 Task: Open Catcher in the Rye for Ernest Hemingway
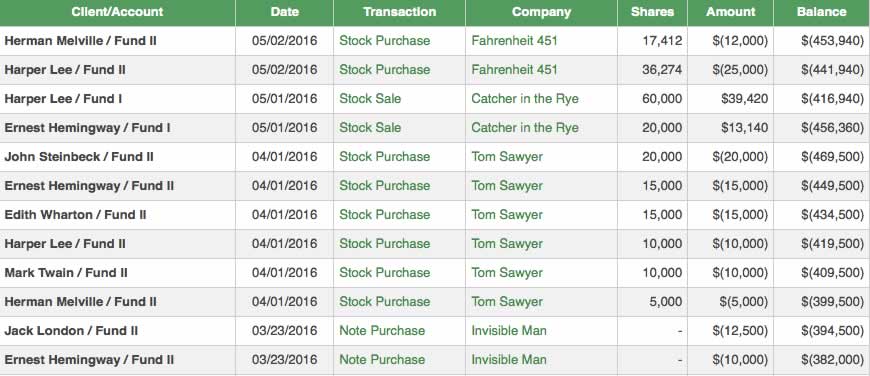(x=525, y=128)
